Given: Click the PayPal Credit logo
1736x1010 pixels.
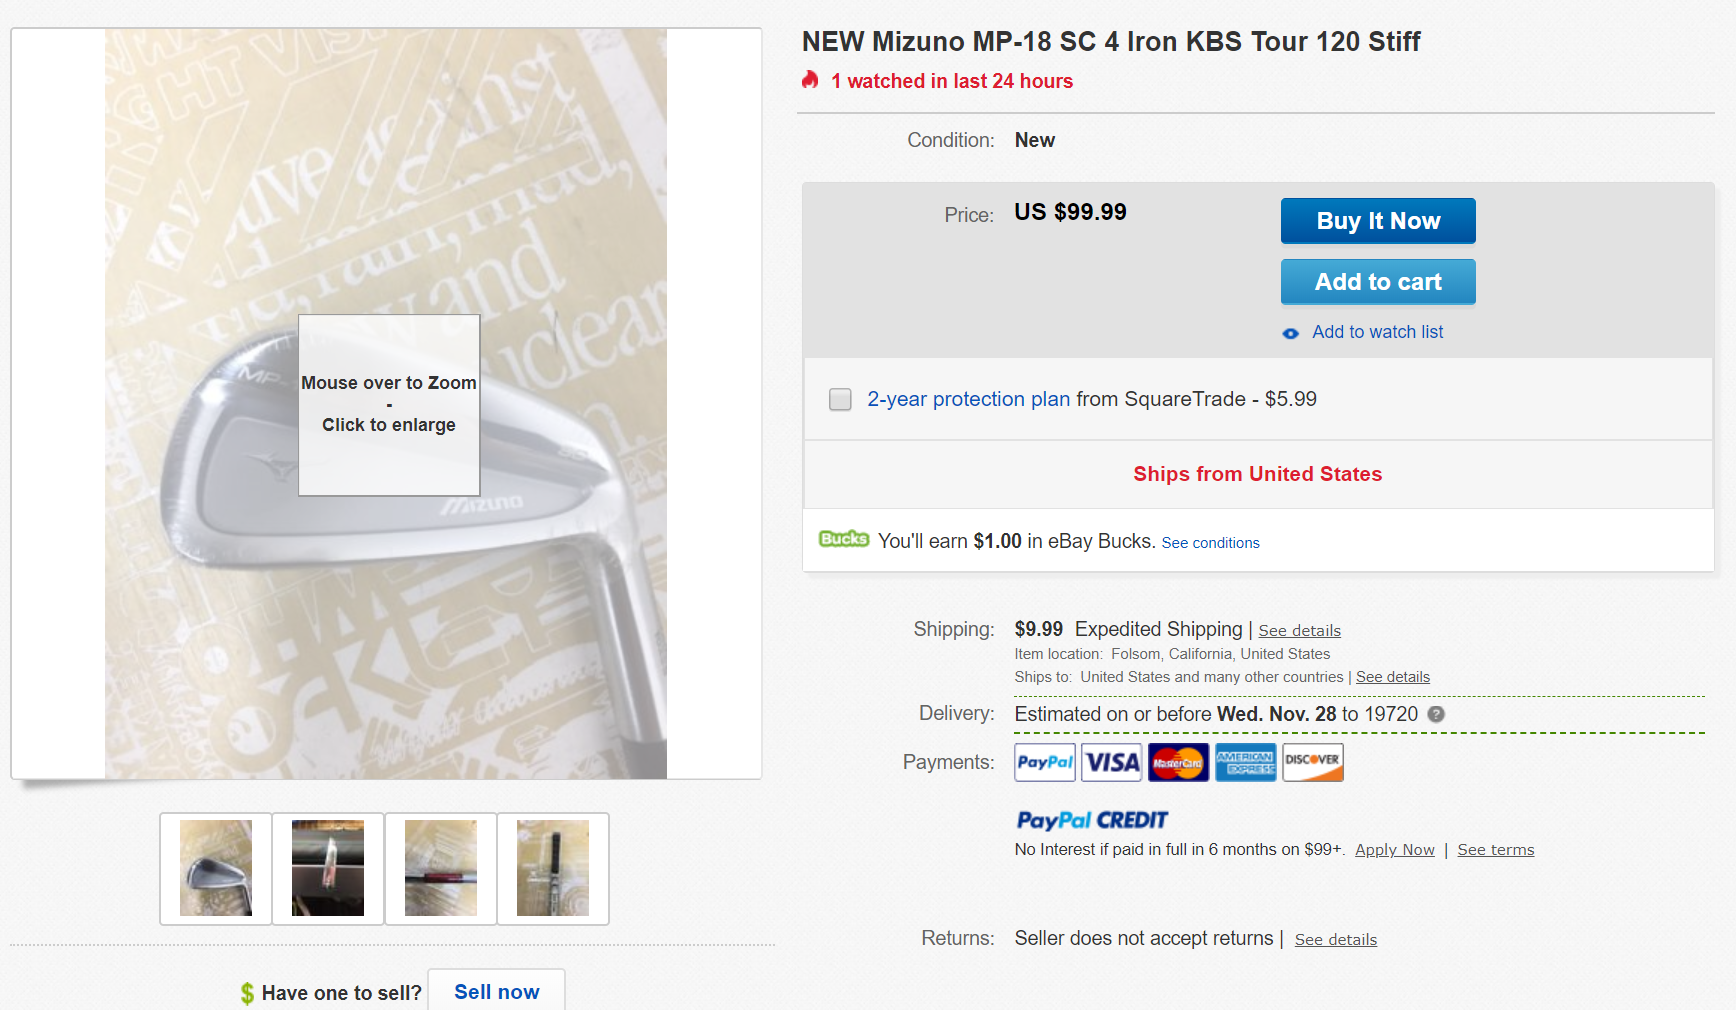Looking at the screenshot, I should pos(1092,820).
